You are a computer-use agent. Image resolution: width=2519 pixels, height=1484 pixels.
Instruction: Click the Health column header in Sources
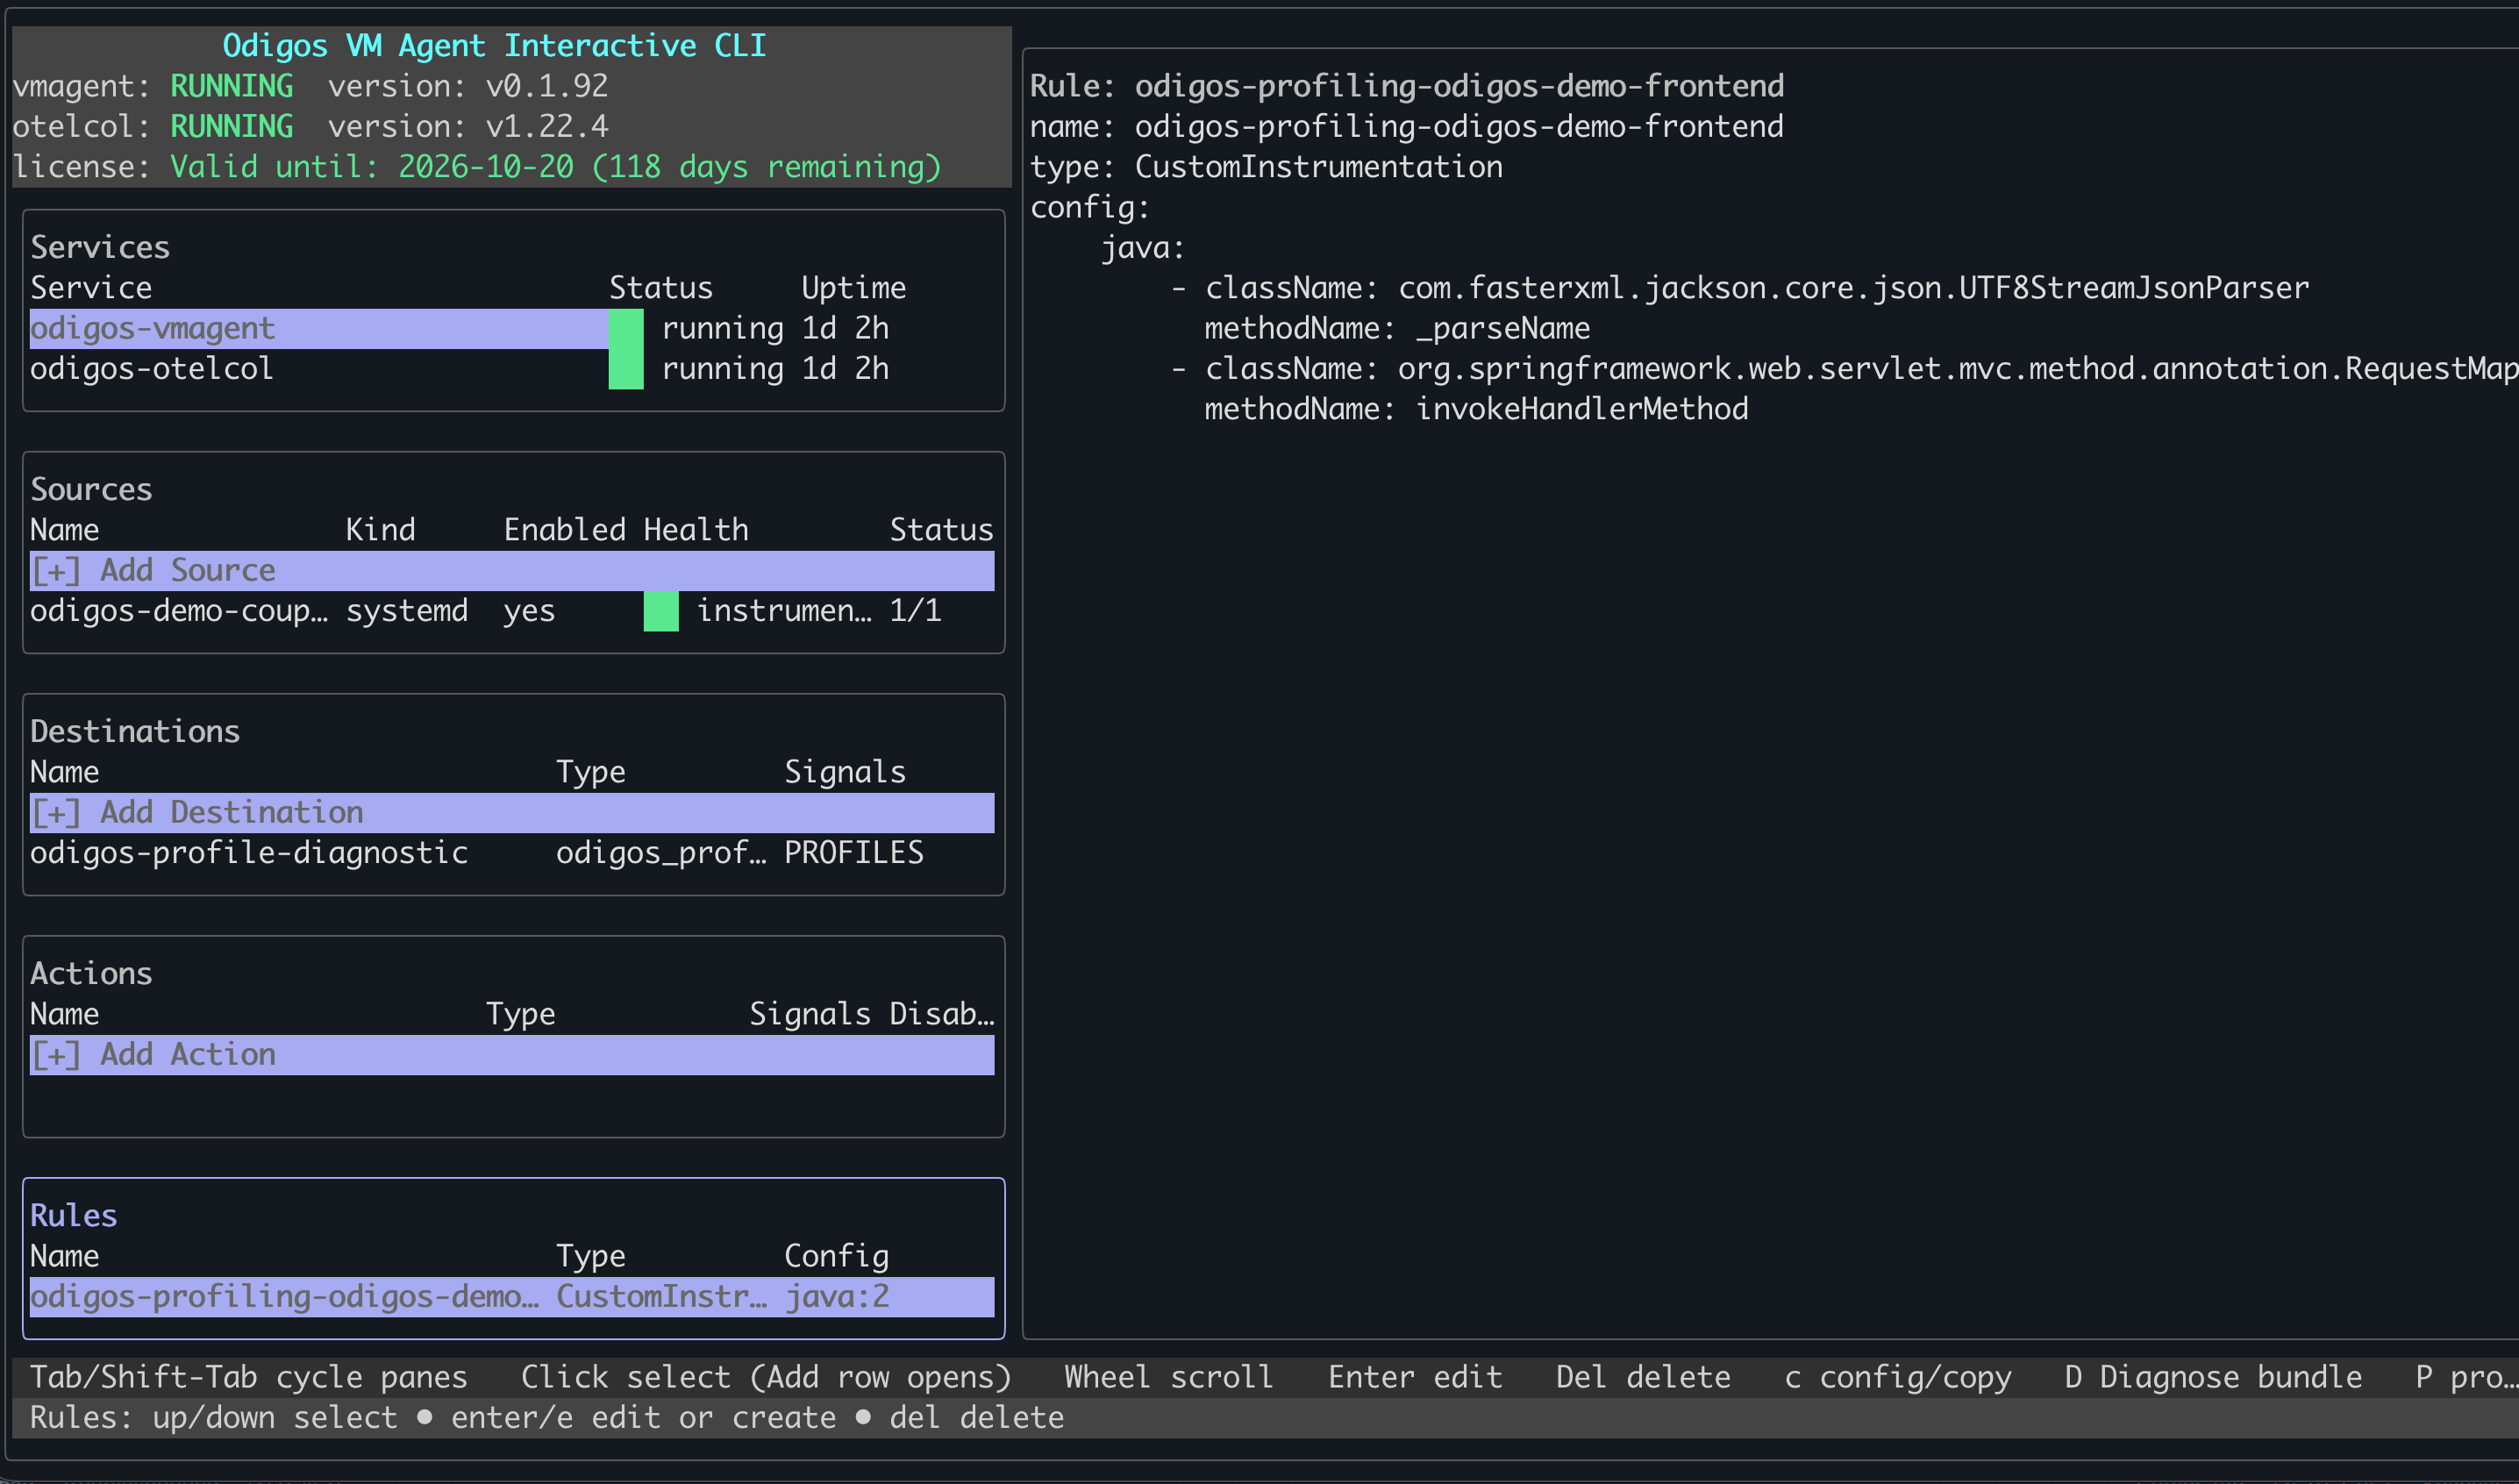coord(696,530)
